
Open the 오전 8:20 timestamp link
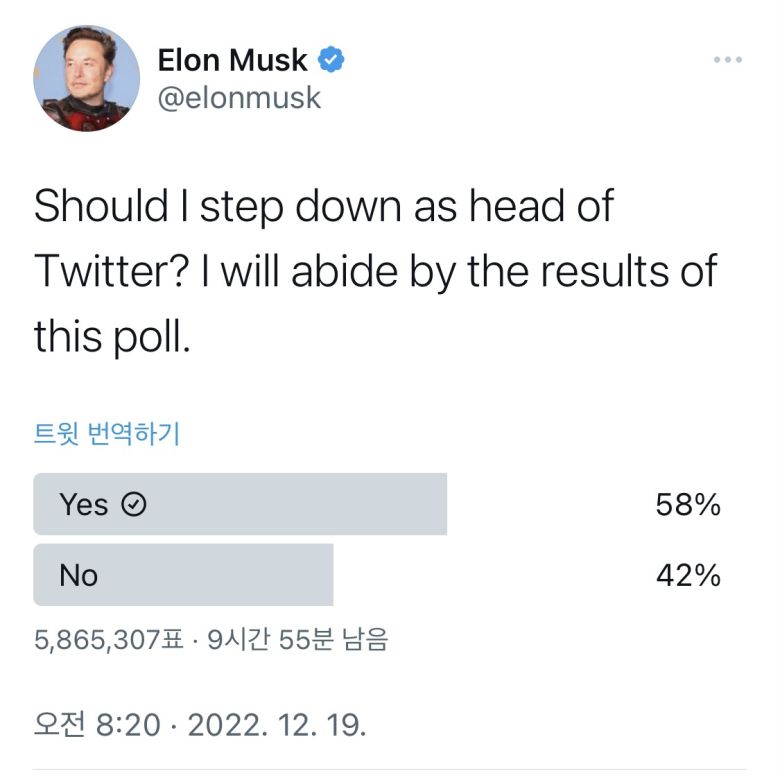click(97, 724)
